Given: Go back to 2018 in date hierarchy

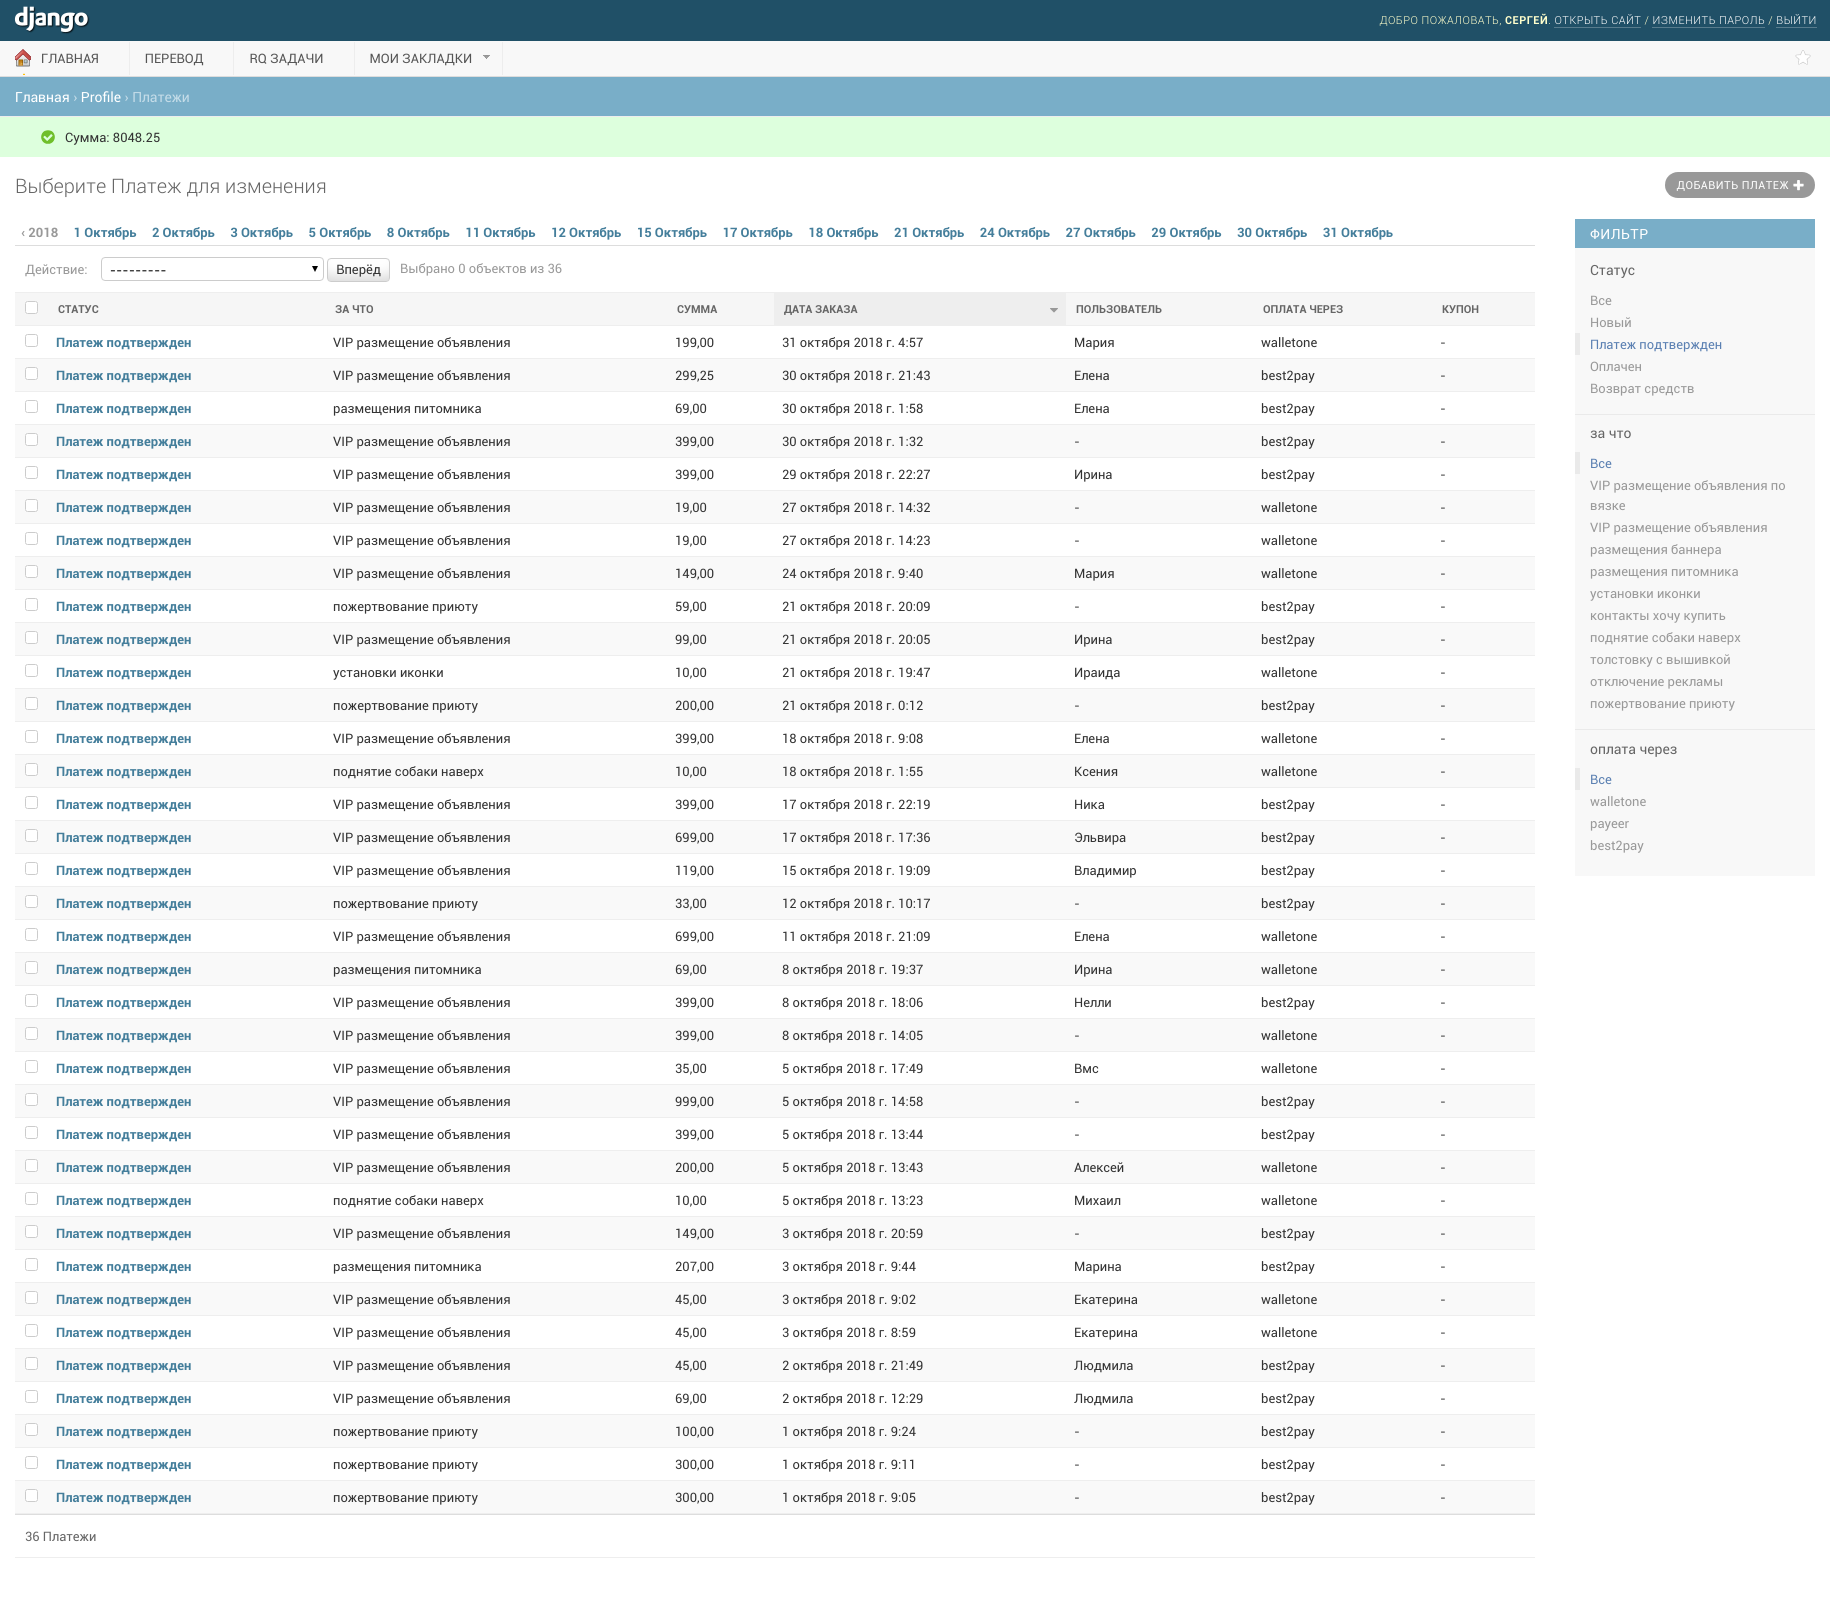Looking at the screenshot, I should pyautogui.click(x=40, y=233).
